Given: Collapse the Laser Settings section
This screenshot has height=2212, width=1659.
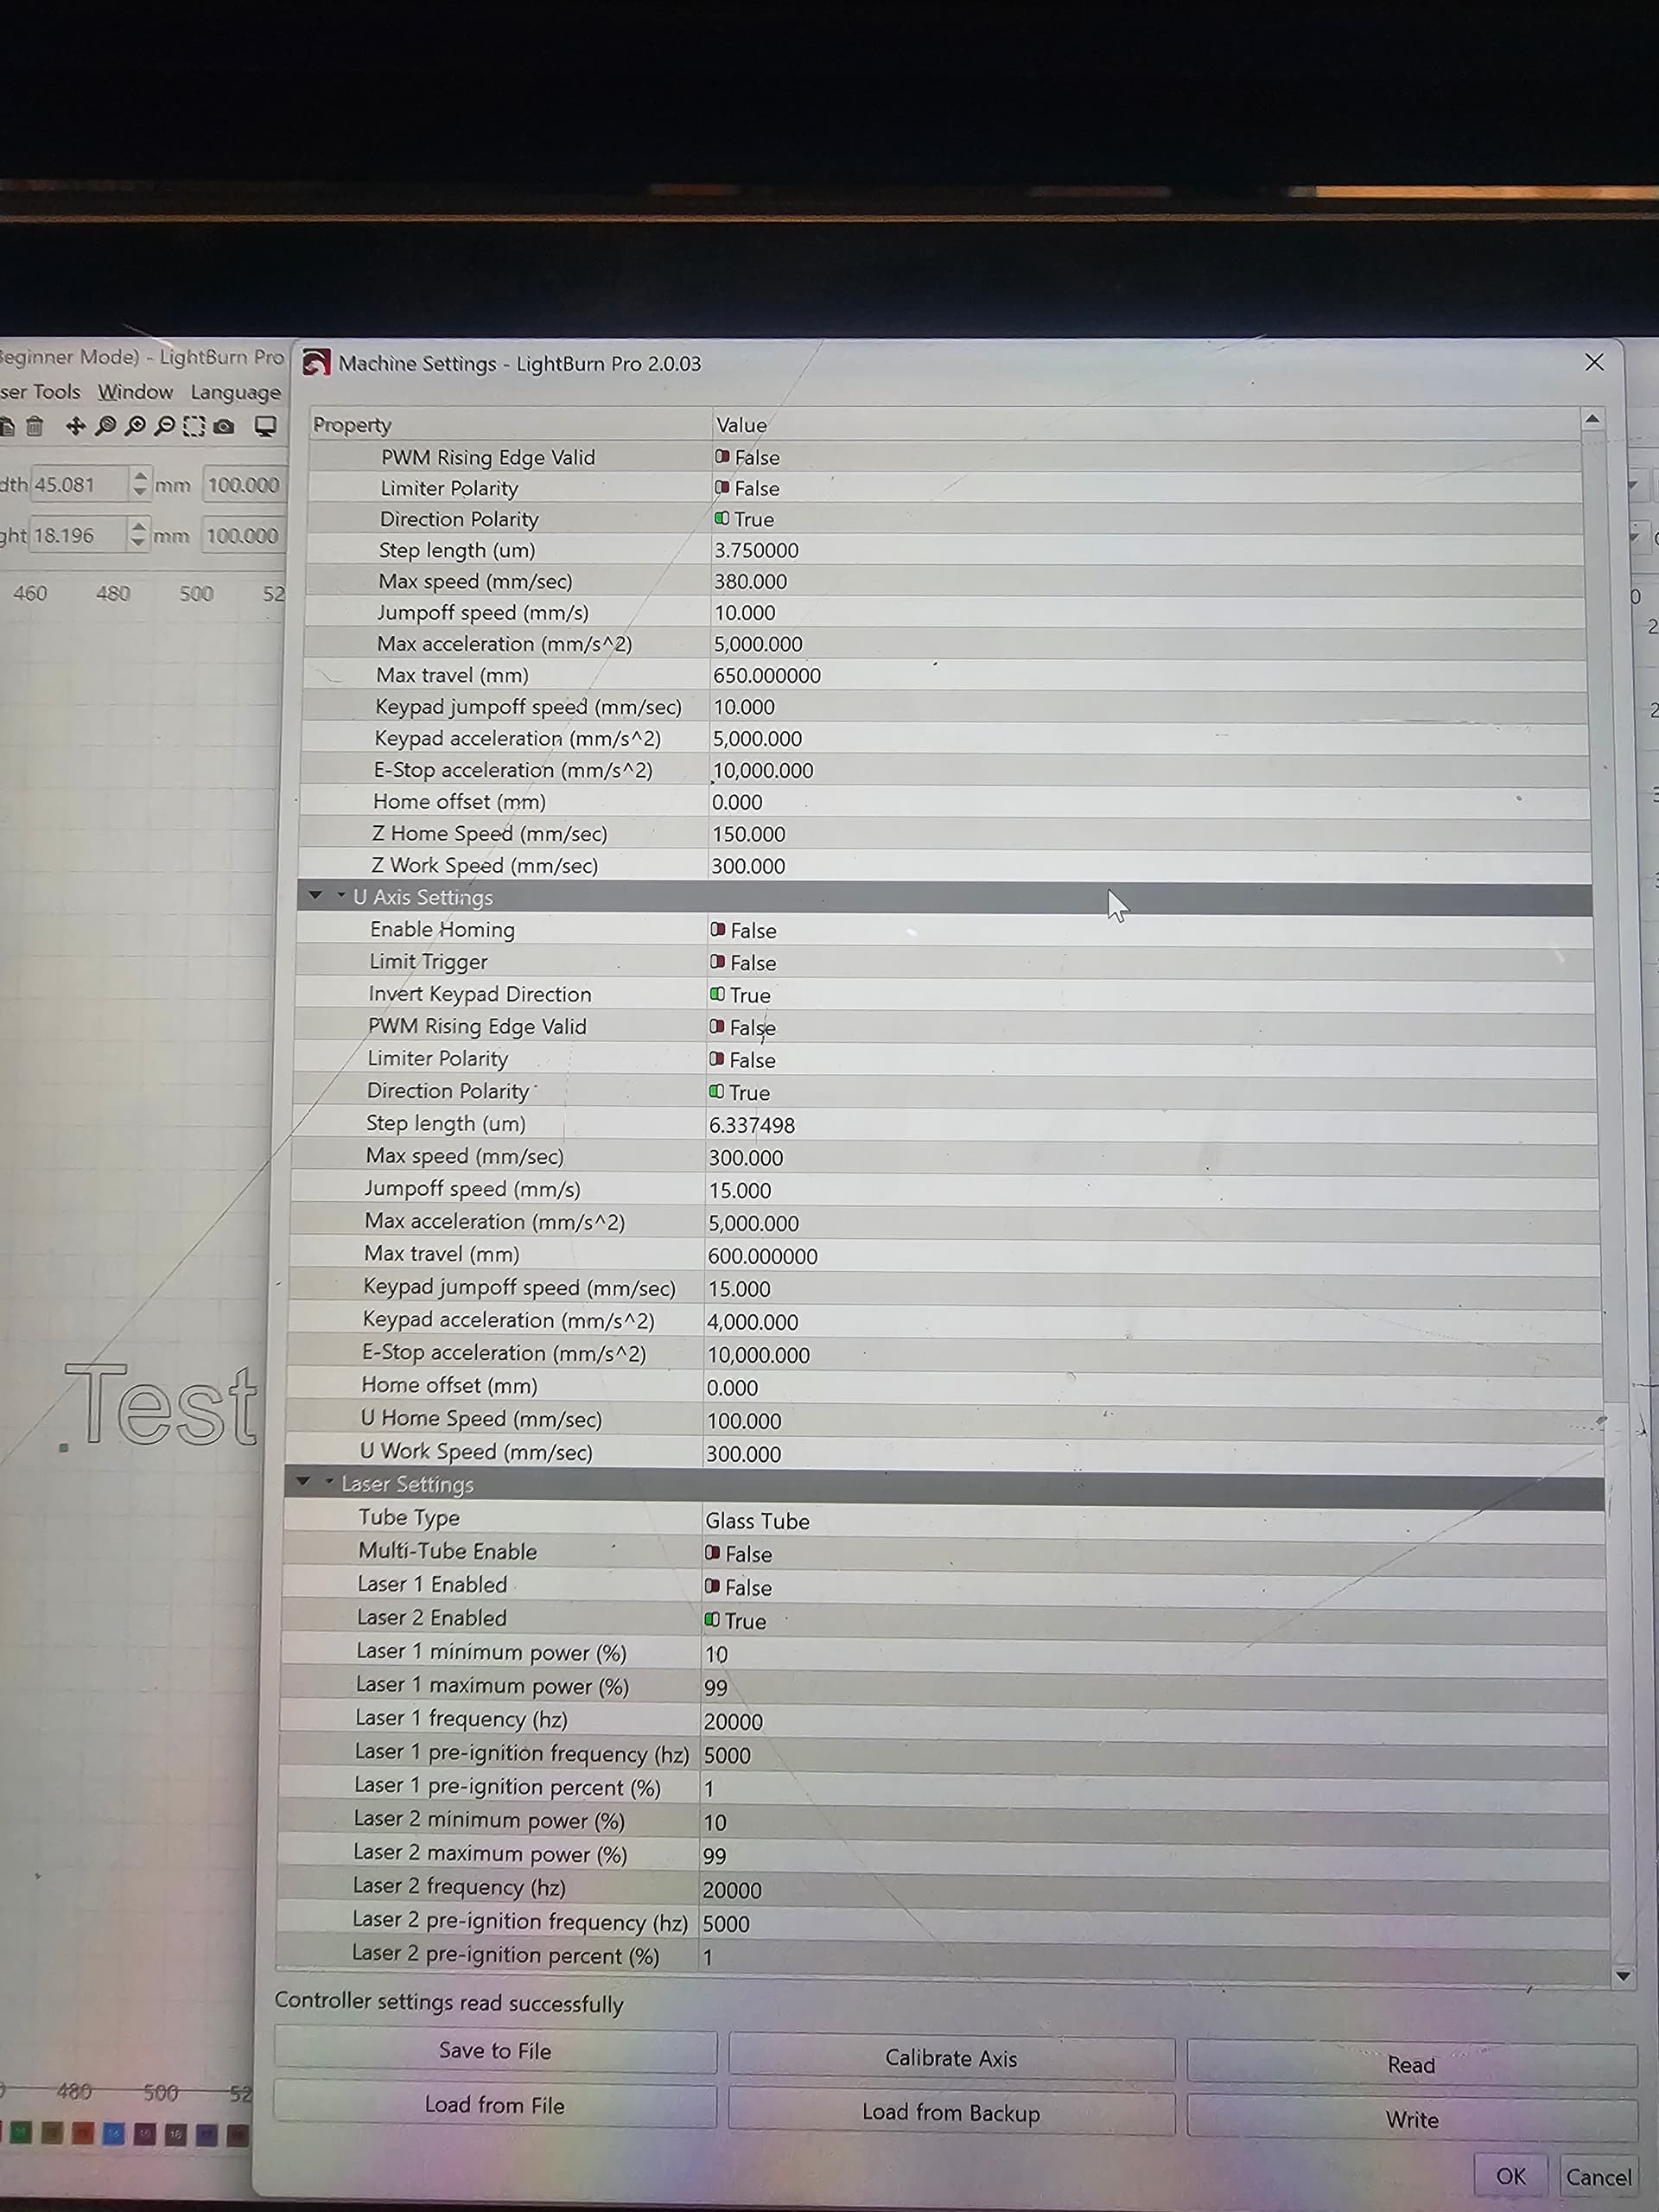Looking at the screenshot, I should coord(304,1482).
